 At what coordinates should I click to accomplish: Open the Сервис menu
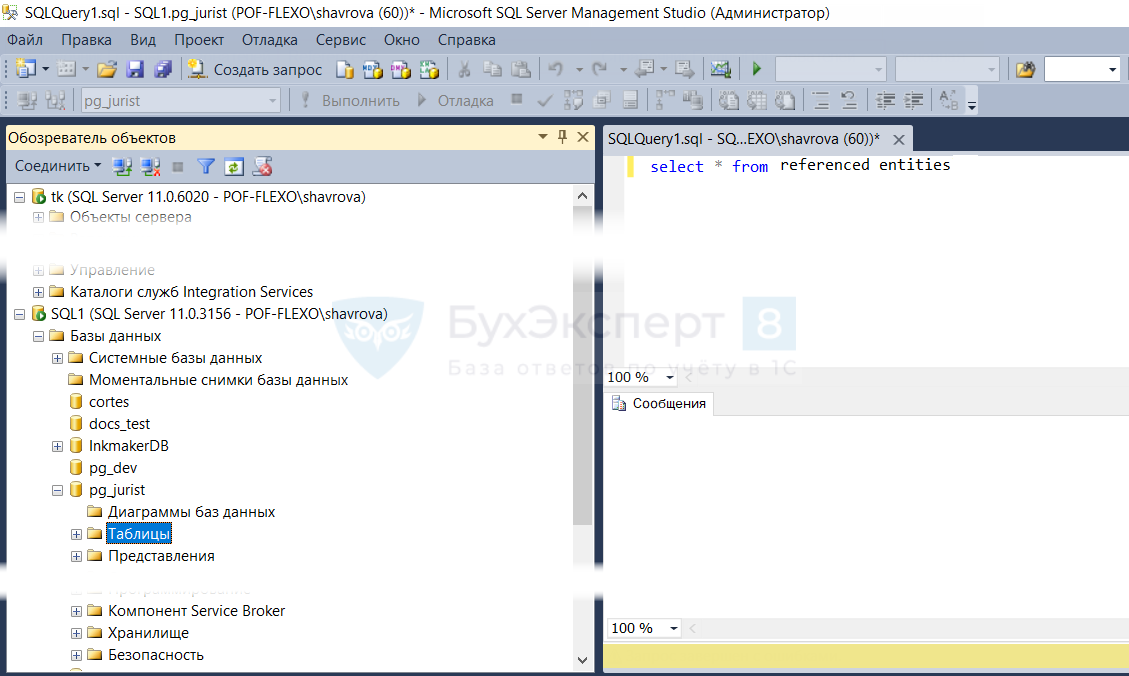[341, 40]
